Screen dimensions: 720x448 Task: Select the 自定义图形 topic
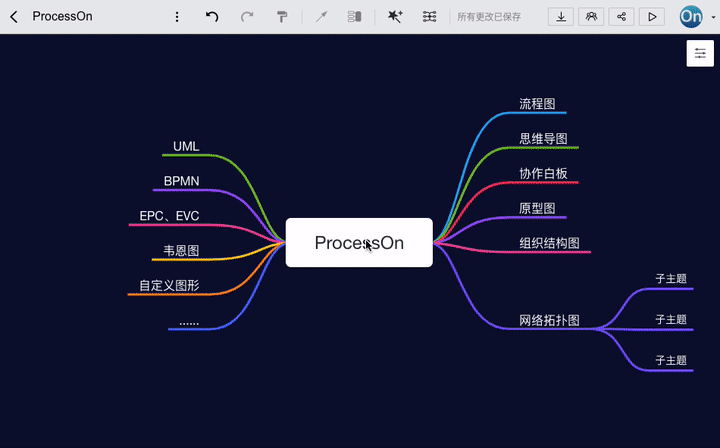[169, 286]
